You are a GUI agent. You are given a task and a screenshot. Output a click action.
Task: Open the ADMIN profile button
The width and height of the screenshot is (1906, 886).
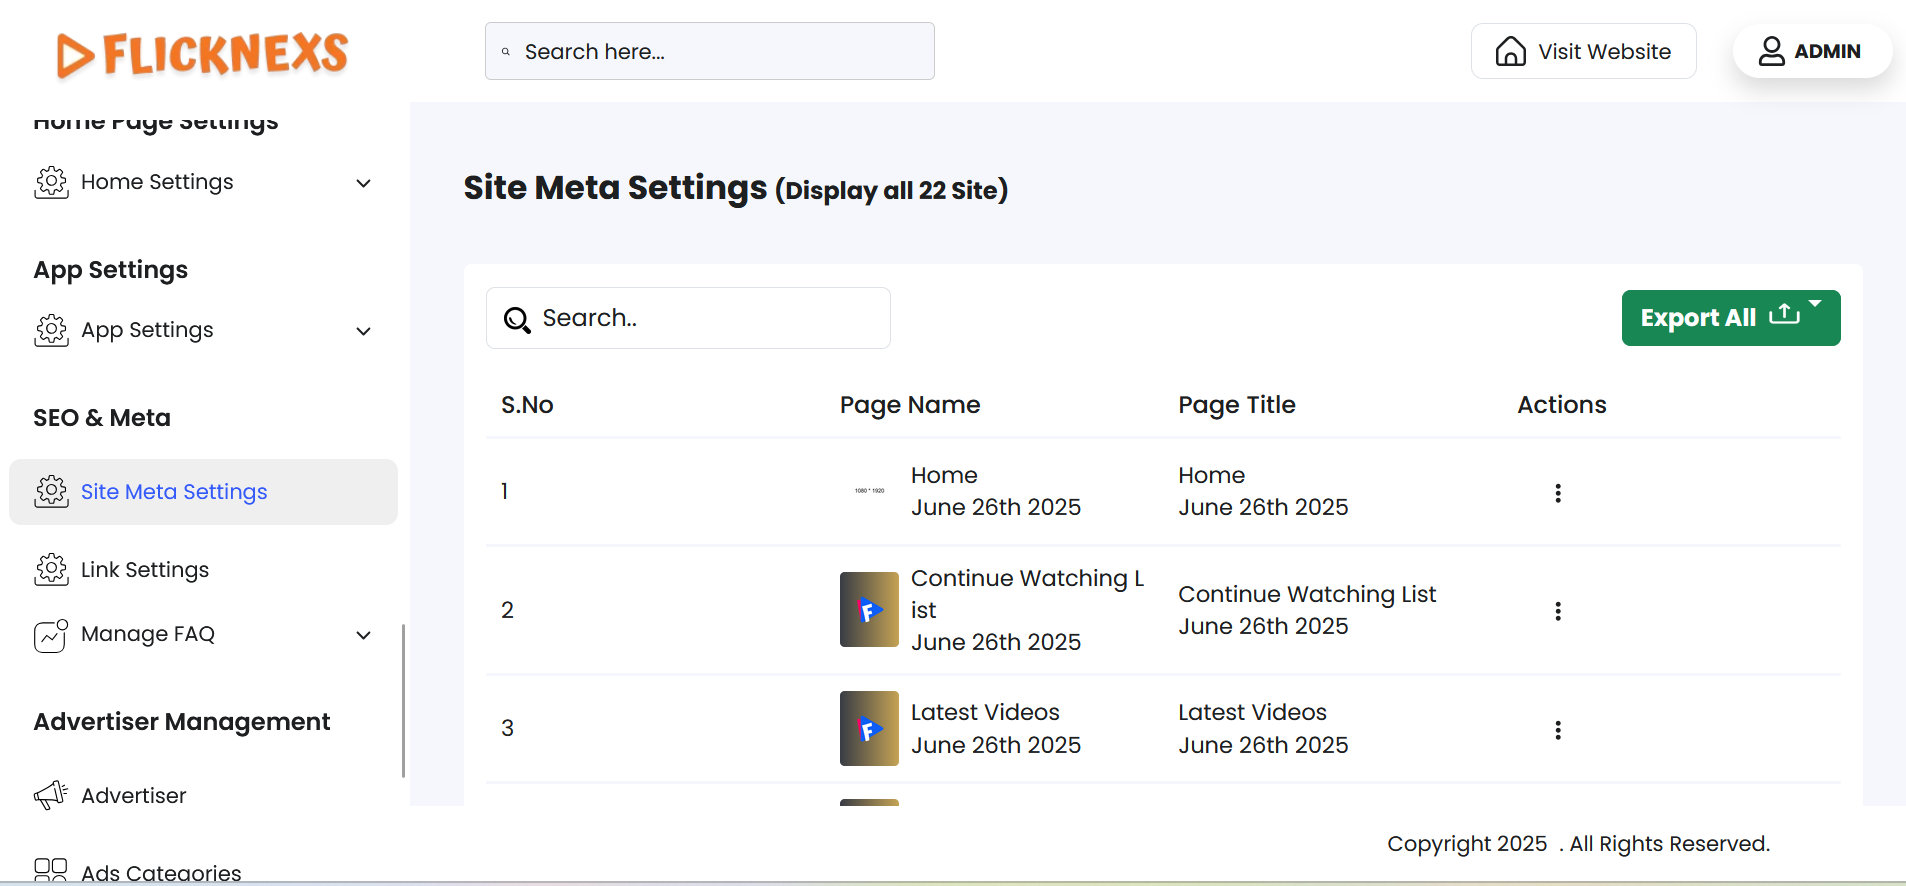(1811, 51)
